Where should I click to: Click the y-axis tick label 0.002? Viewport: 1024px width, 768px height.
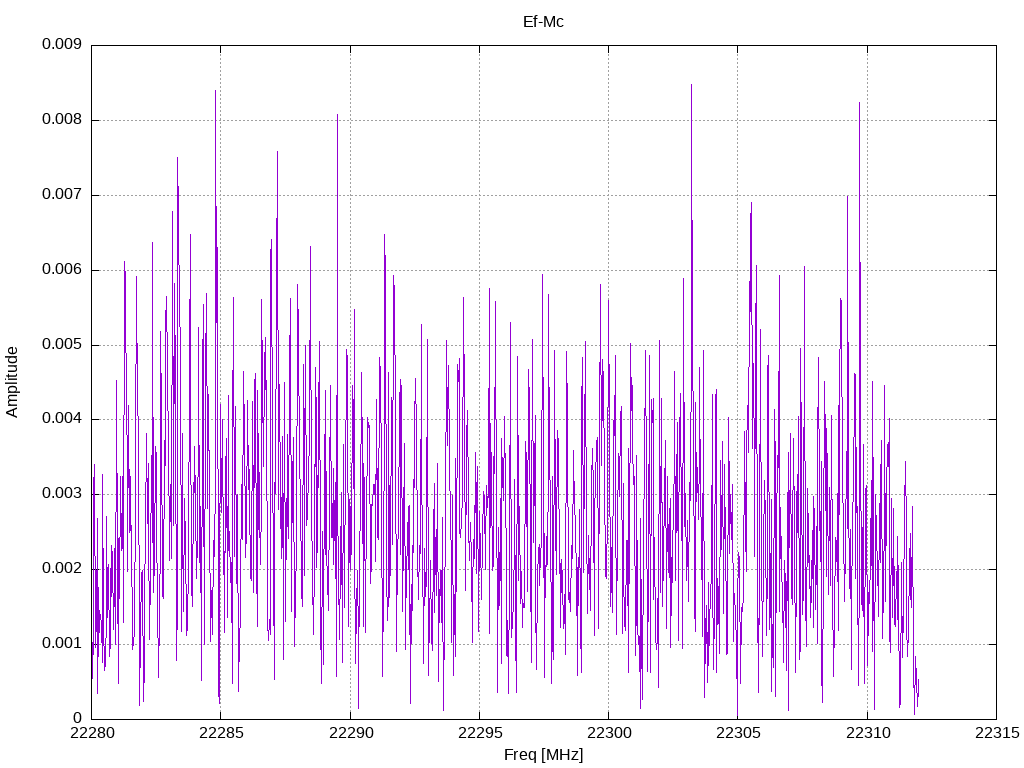62,568
